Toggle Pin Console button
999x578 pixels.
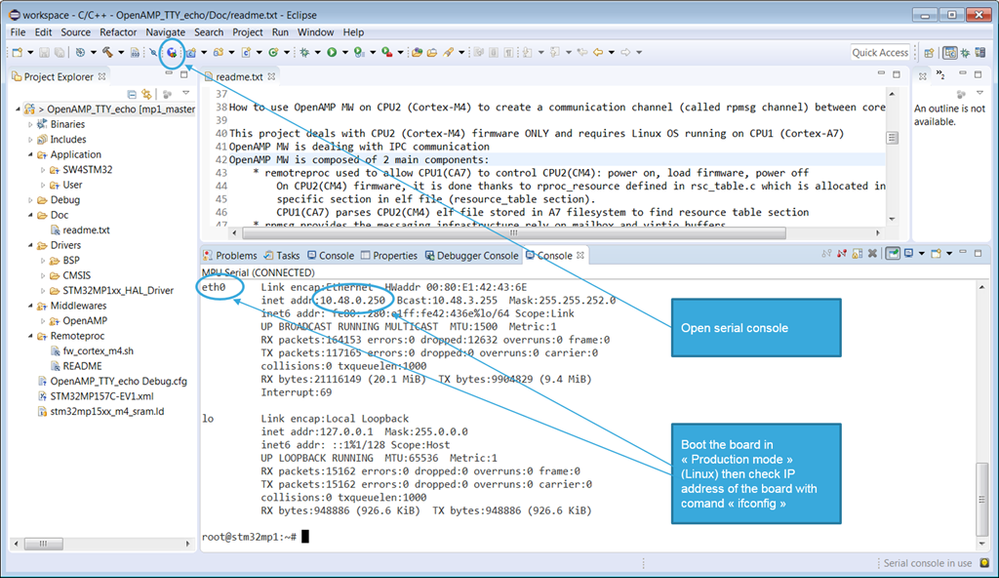(893, 254)
